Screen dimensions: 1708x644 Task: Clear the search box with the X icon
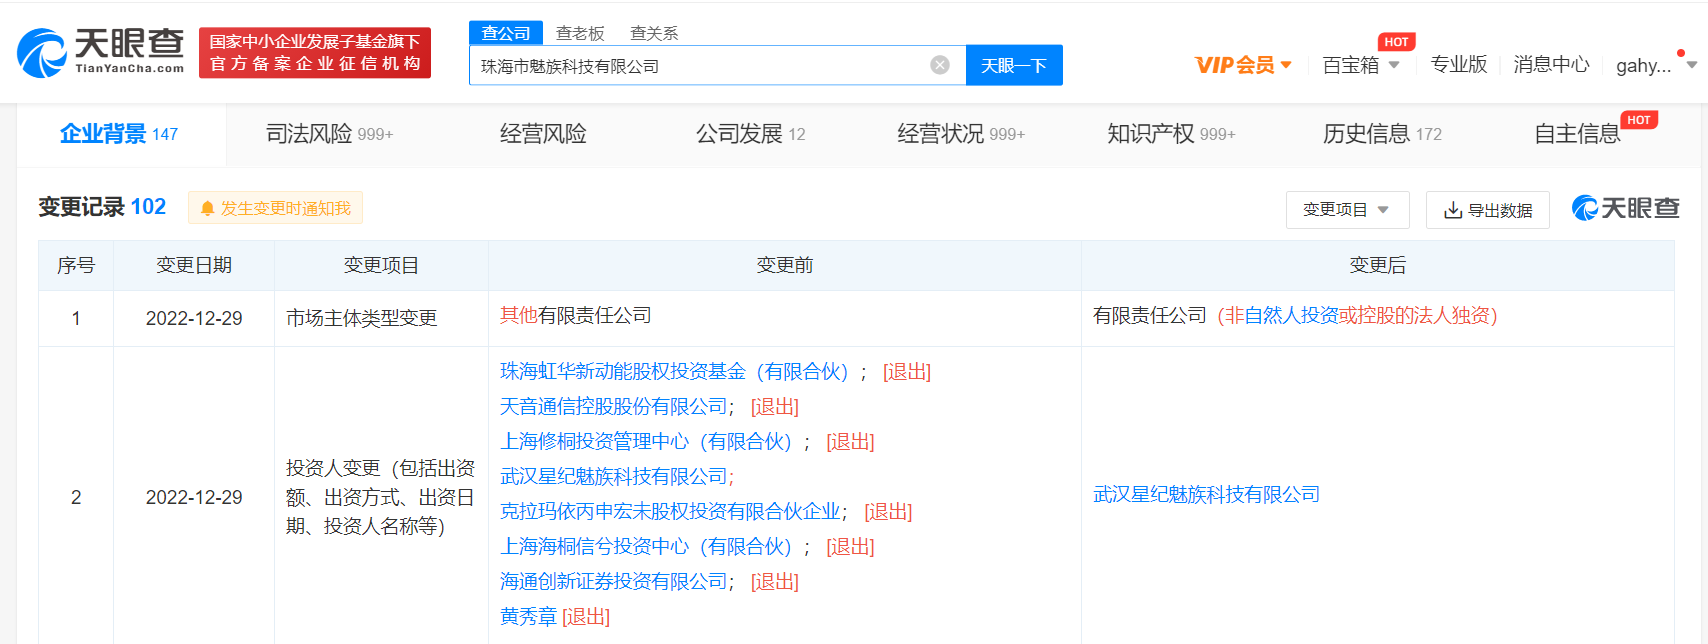click(x=940, y=65)
